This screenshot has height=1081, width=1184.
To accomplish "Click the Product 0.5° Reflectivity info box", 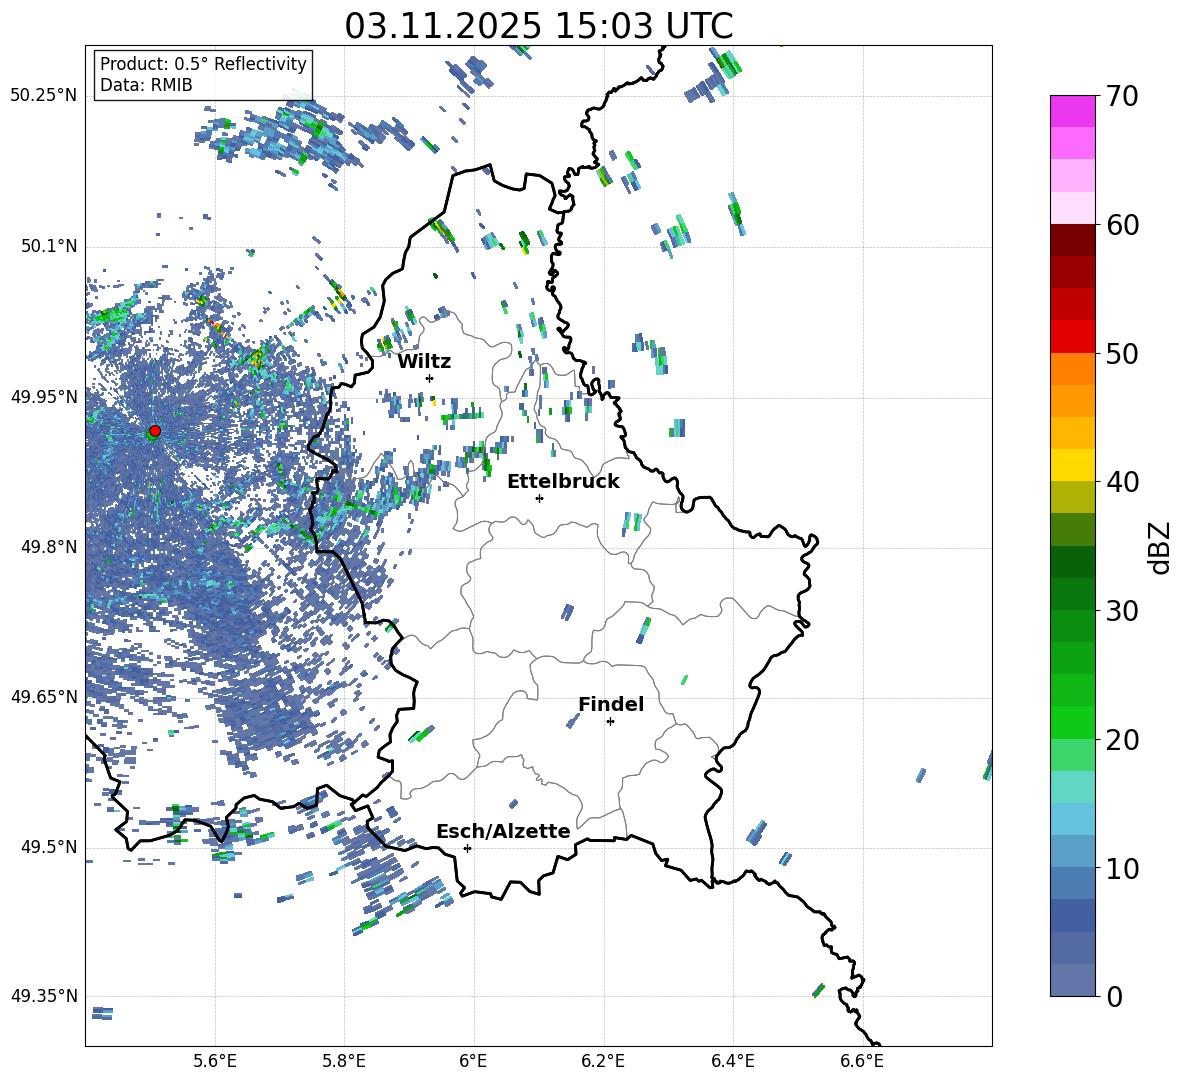I will click(203, 75).
